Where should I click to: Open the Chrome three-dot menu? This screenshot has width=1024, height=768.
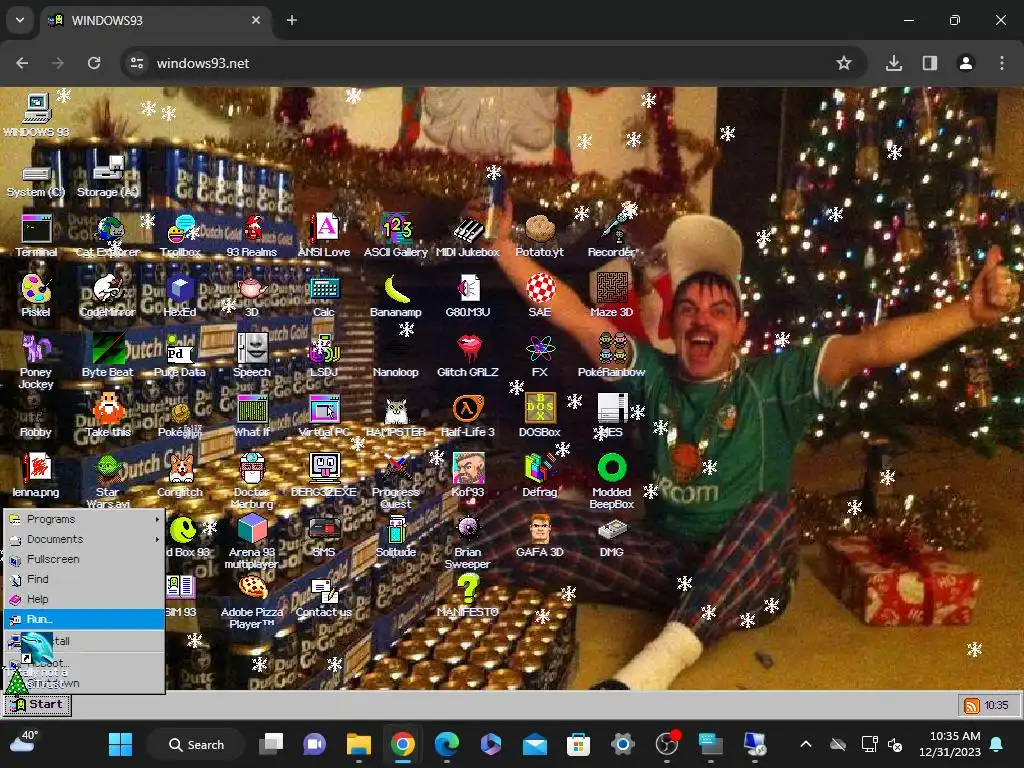pos(1002,63)
